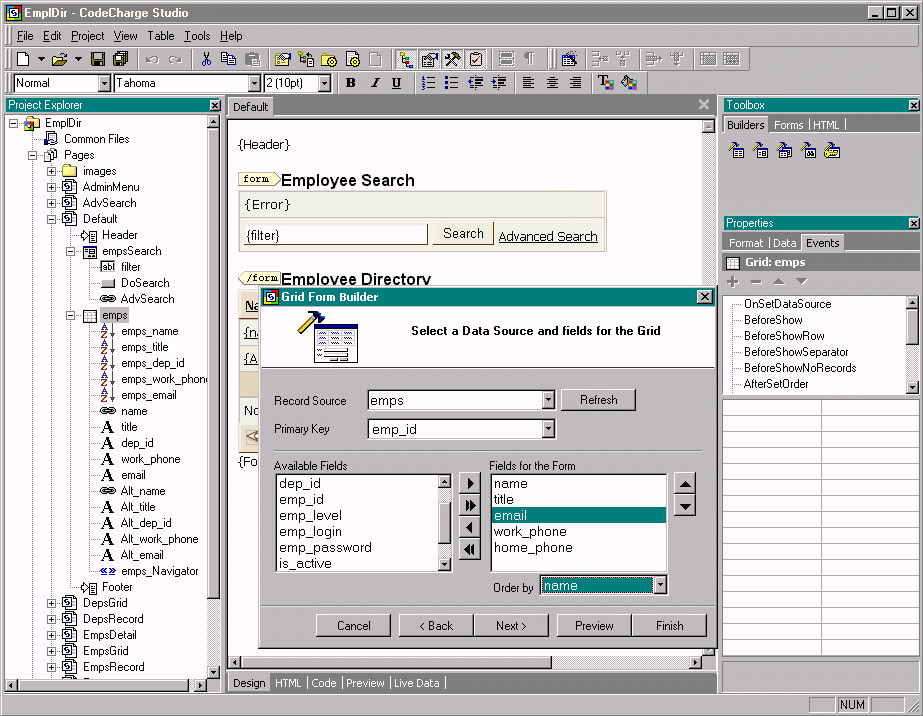
Task: Toggle align left
Action: click(x=529, y=83)
